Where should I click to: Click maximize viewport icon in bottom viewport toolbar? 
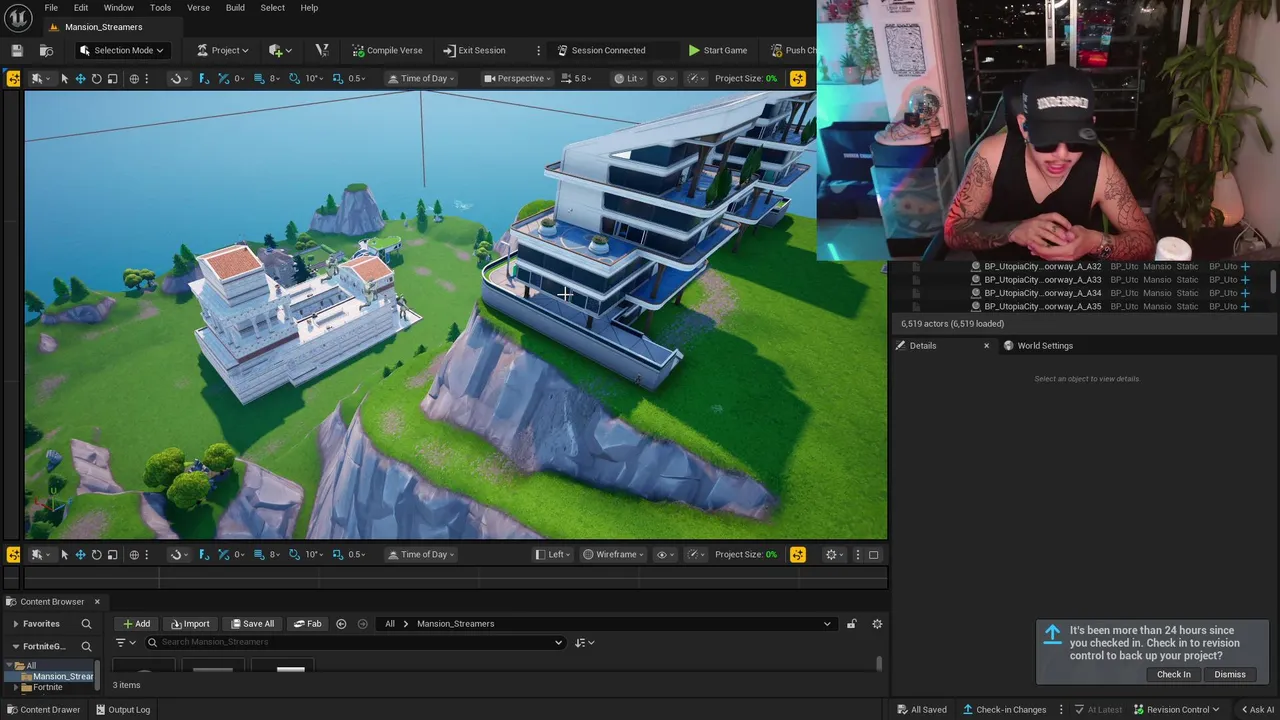click(873, 555)
